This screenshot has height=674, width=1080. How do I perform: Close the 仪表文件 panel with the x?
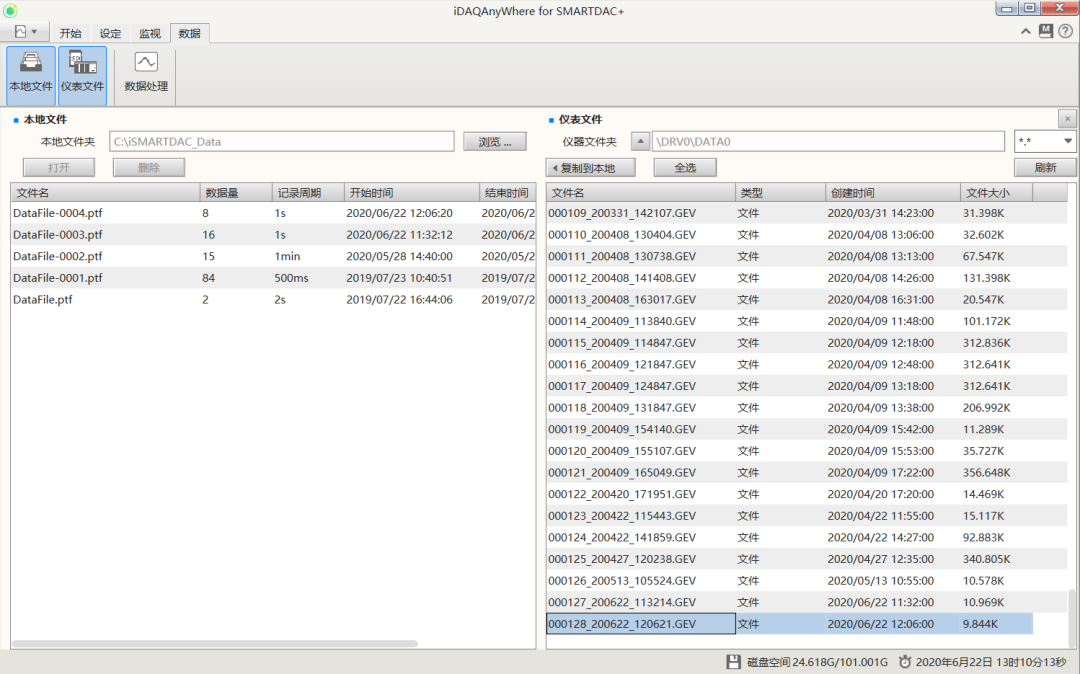pyautogui.click(x=1067, y=118)
